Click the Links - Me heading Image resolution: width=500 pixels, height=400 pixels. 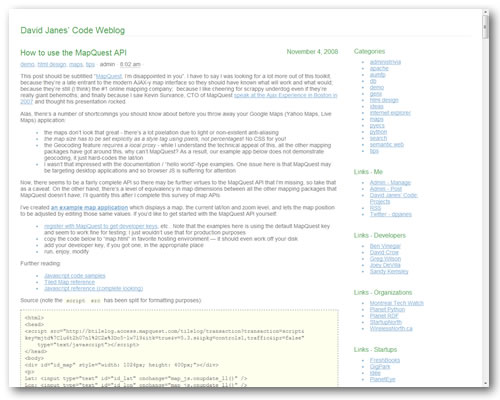point(368,172)
